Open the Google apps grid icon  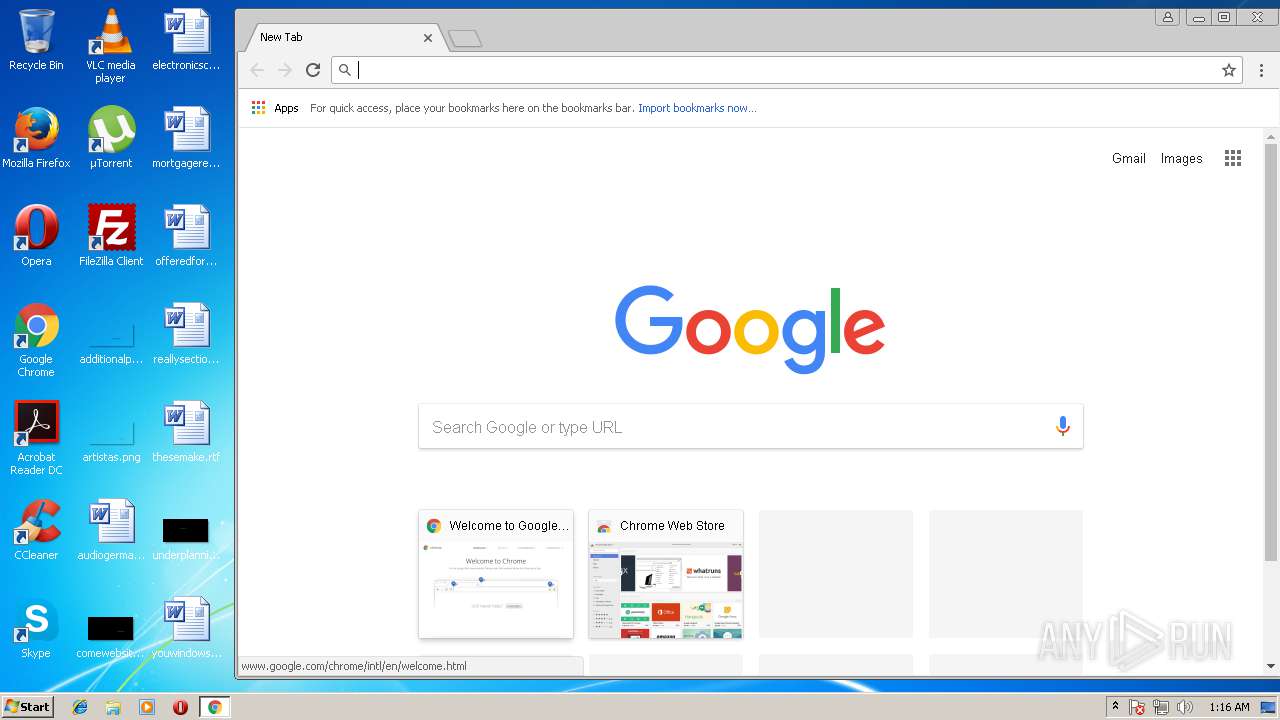coord(1233,158)
